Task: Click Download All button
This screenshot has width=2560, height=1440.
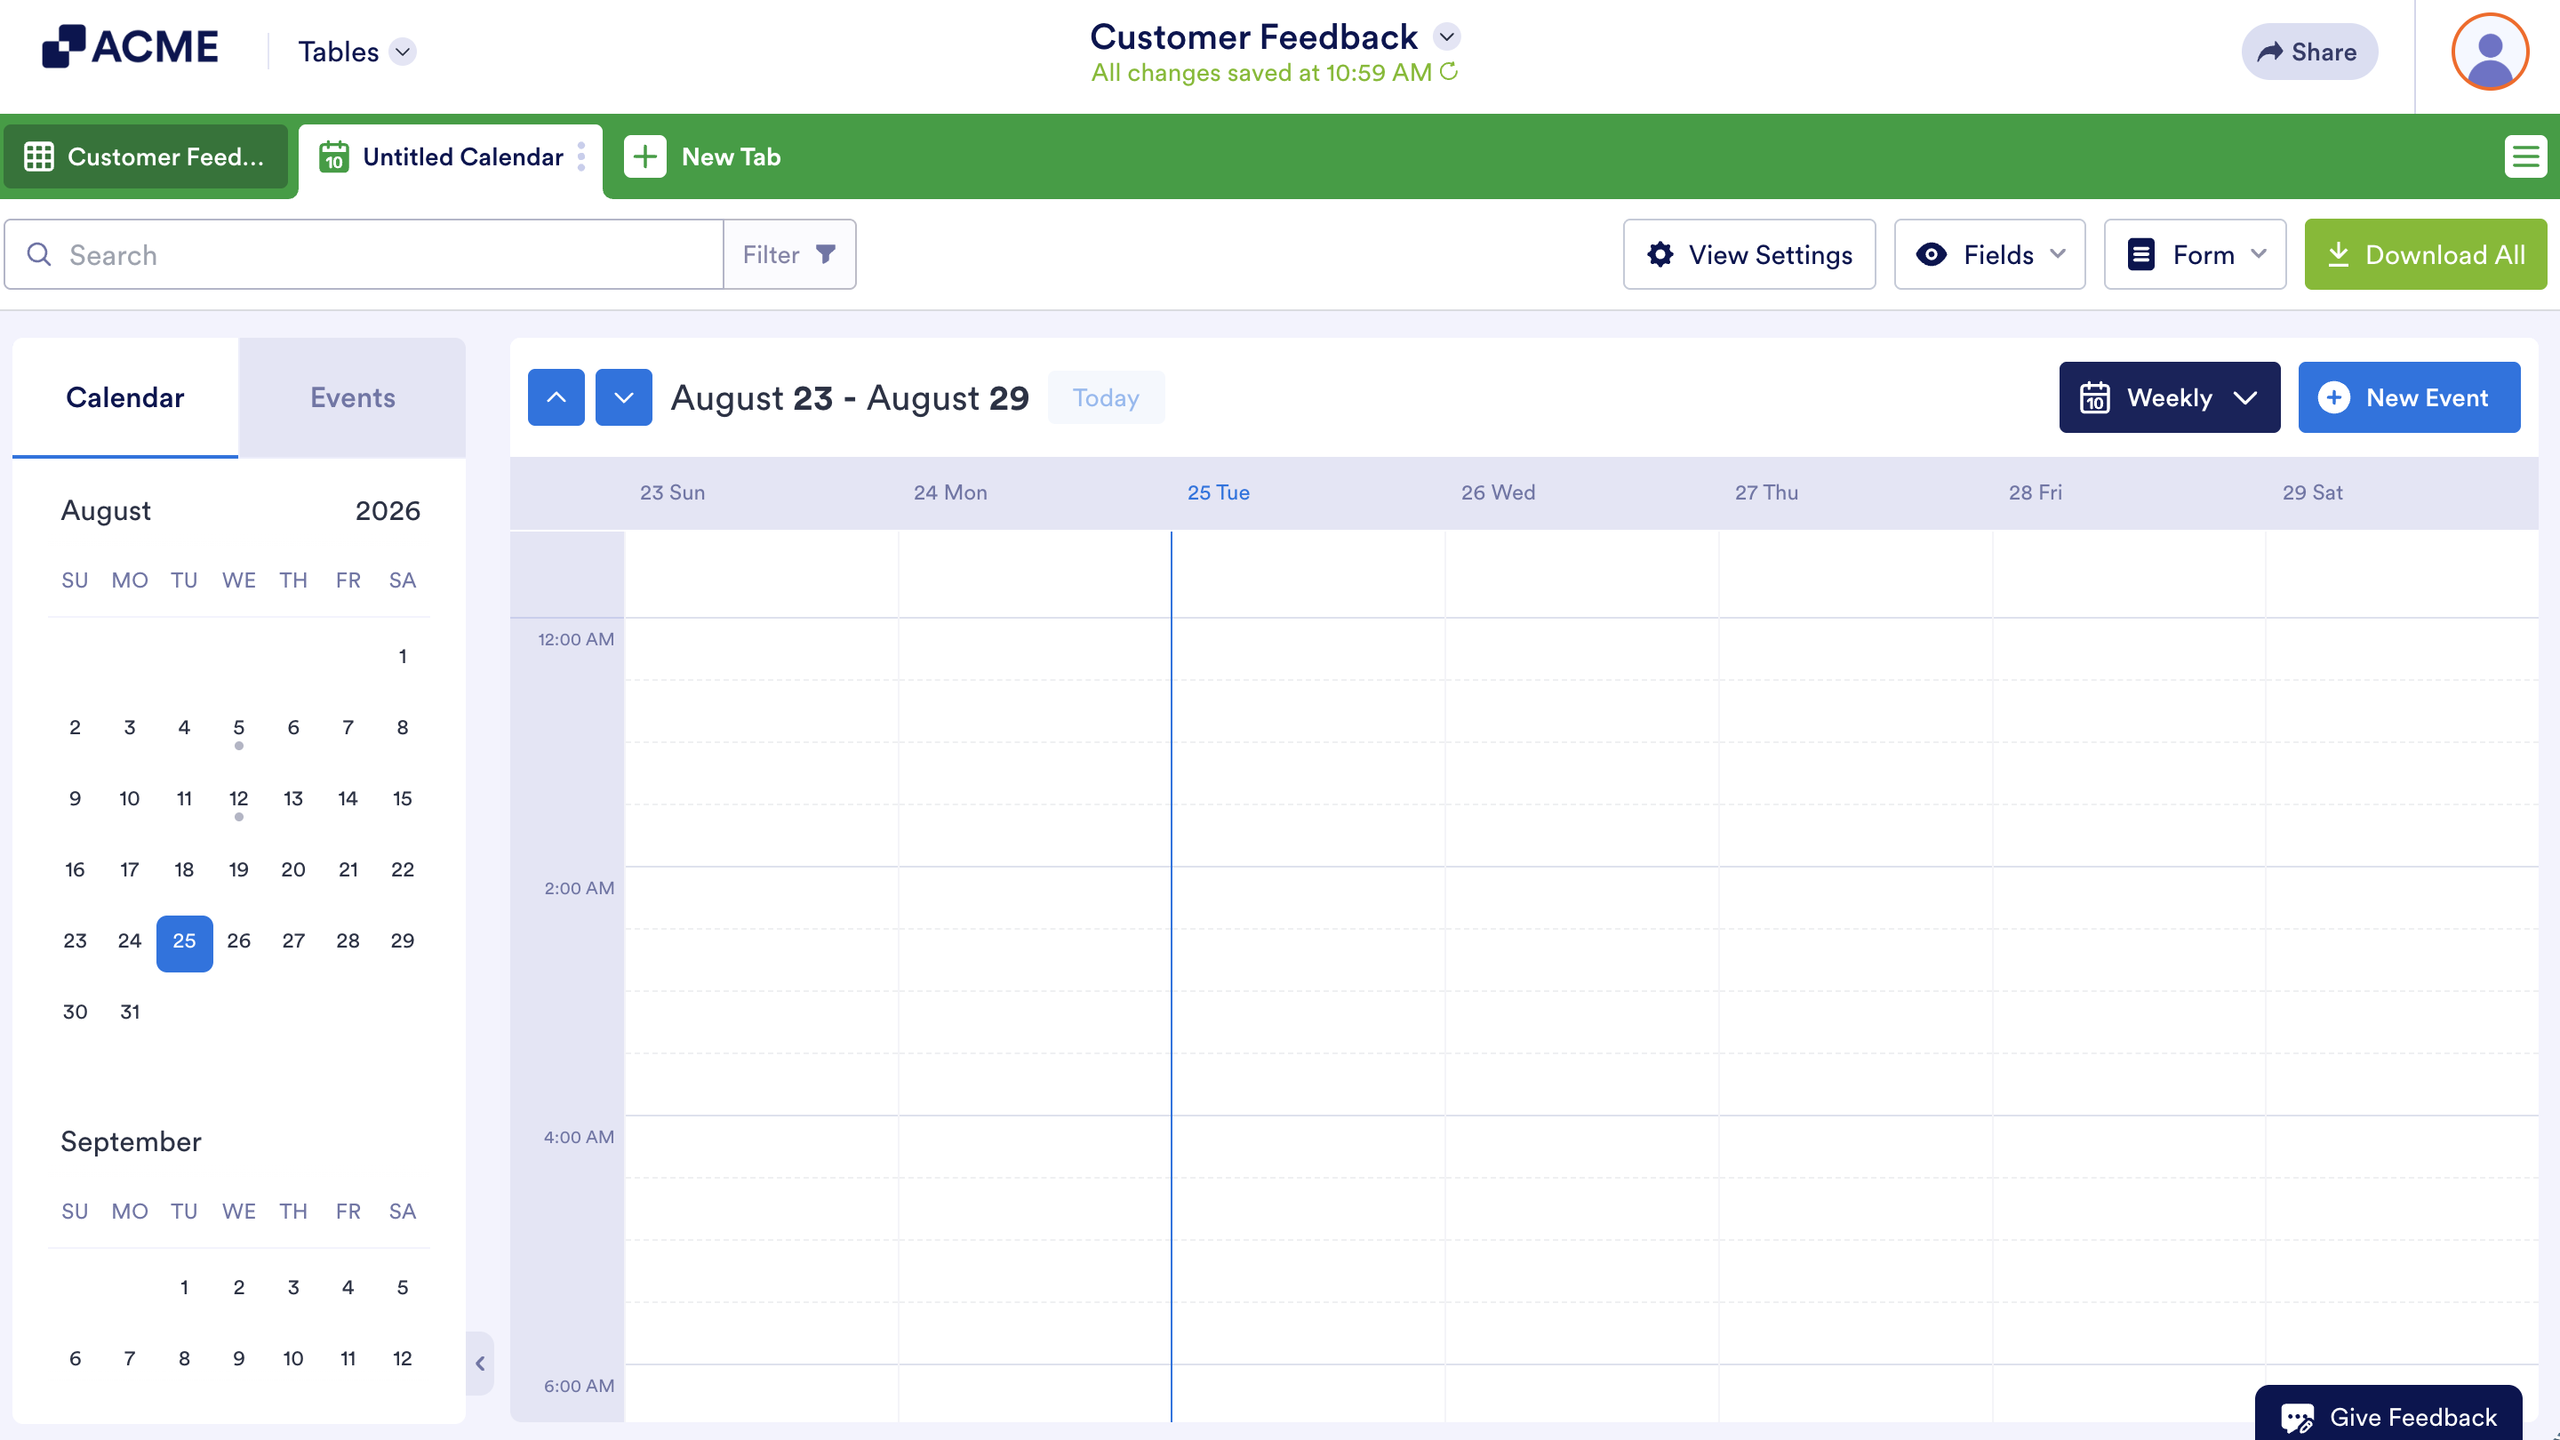Action: (2425, 255)
